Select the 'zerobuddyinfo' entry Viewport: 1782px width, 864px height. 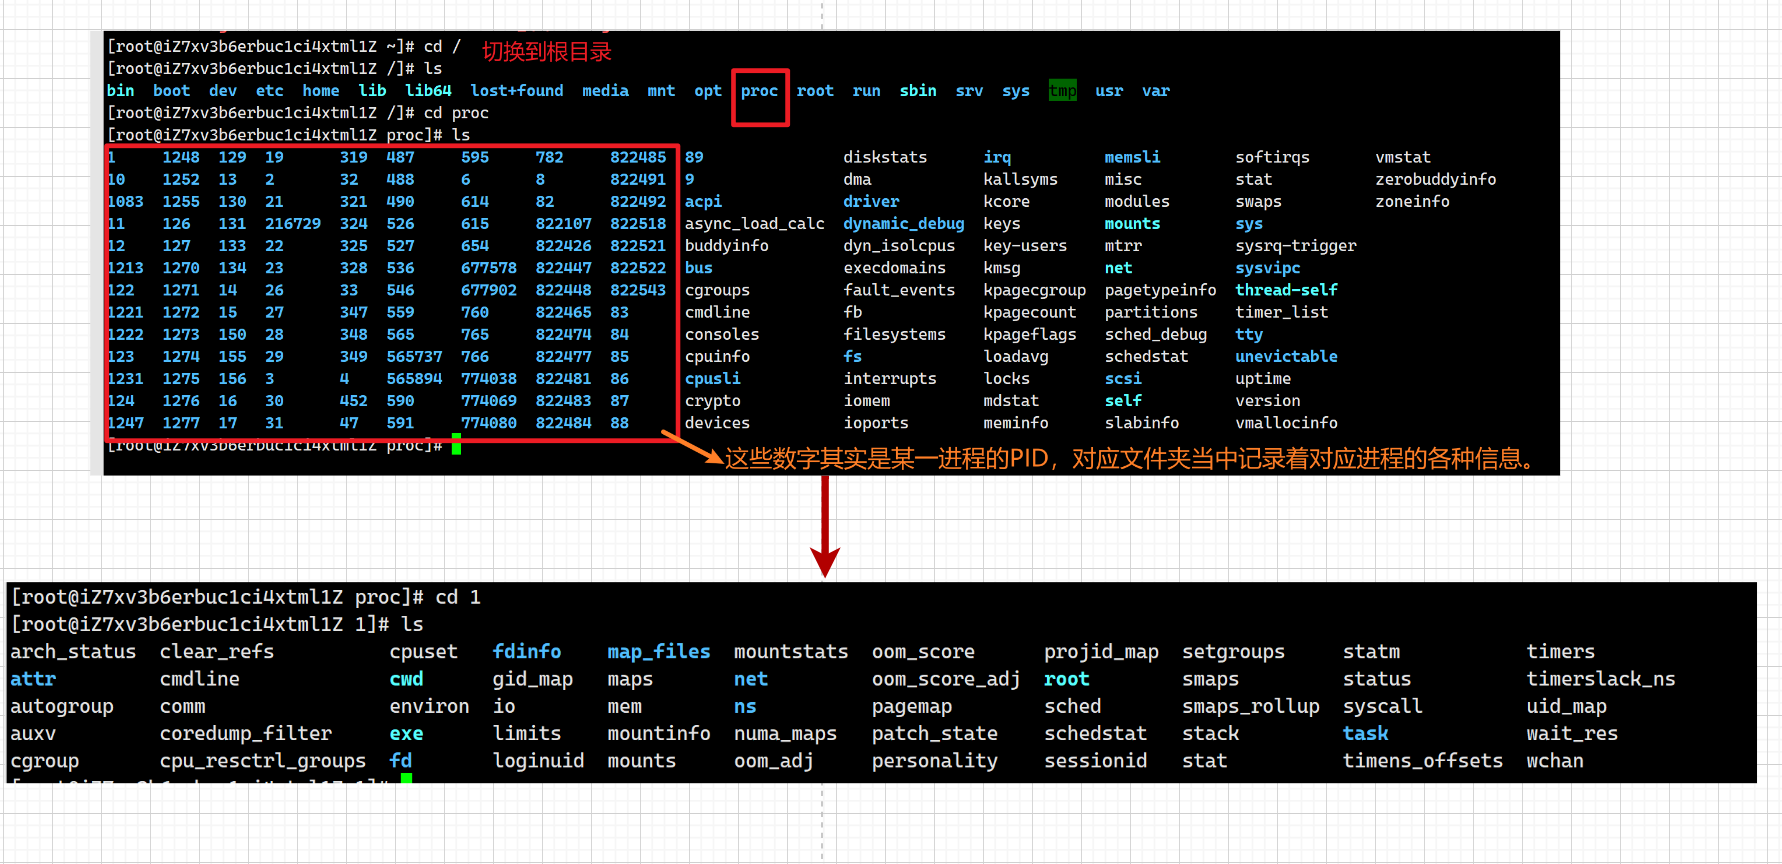point(1435,180)
